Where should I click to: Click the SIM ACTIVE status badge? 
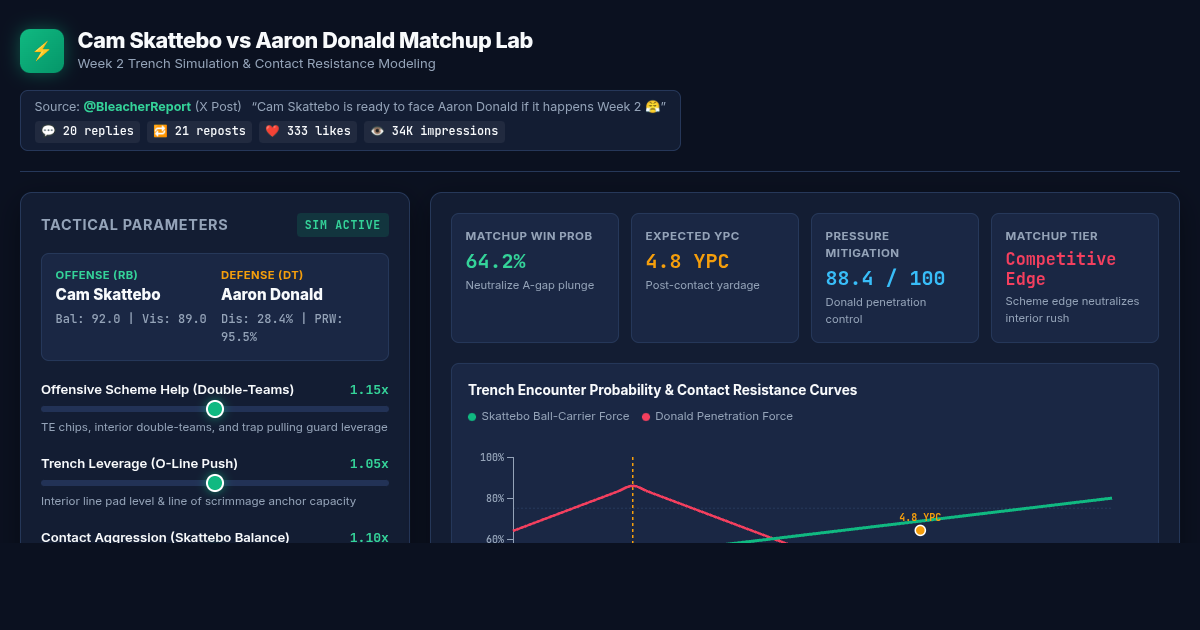point(343,225)
